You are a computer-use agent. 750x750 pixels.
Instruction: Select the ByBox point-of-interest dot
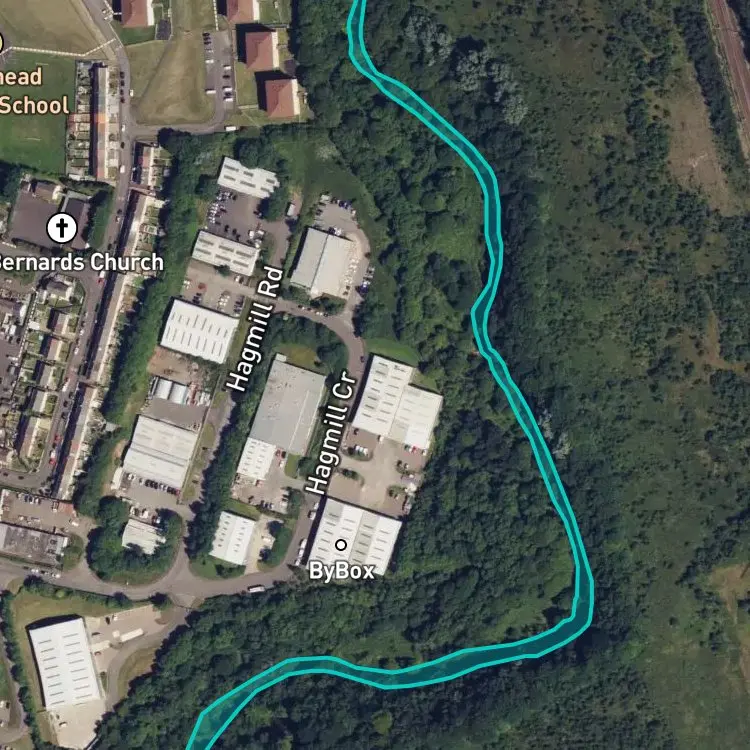point(341,544)
